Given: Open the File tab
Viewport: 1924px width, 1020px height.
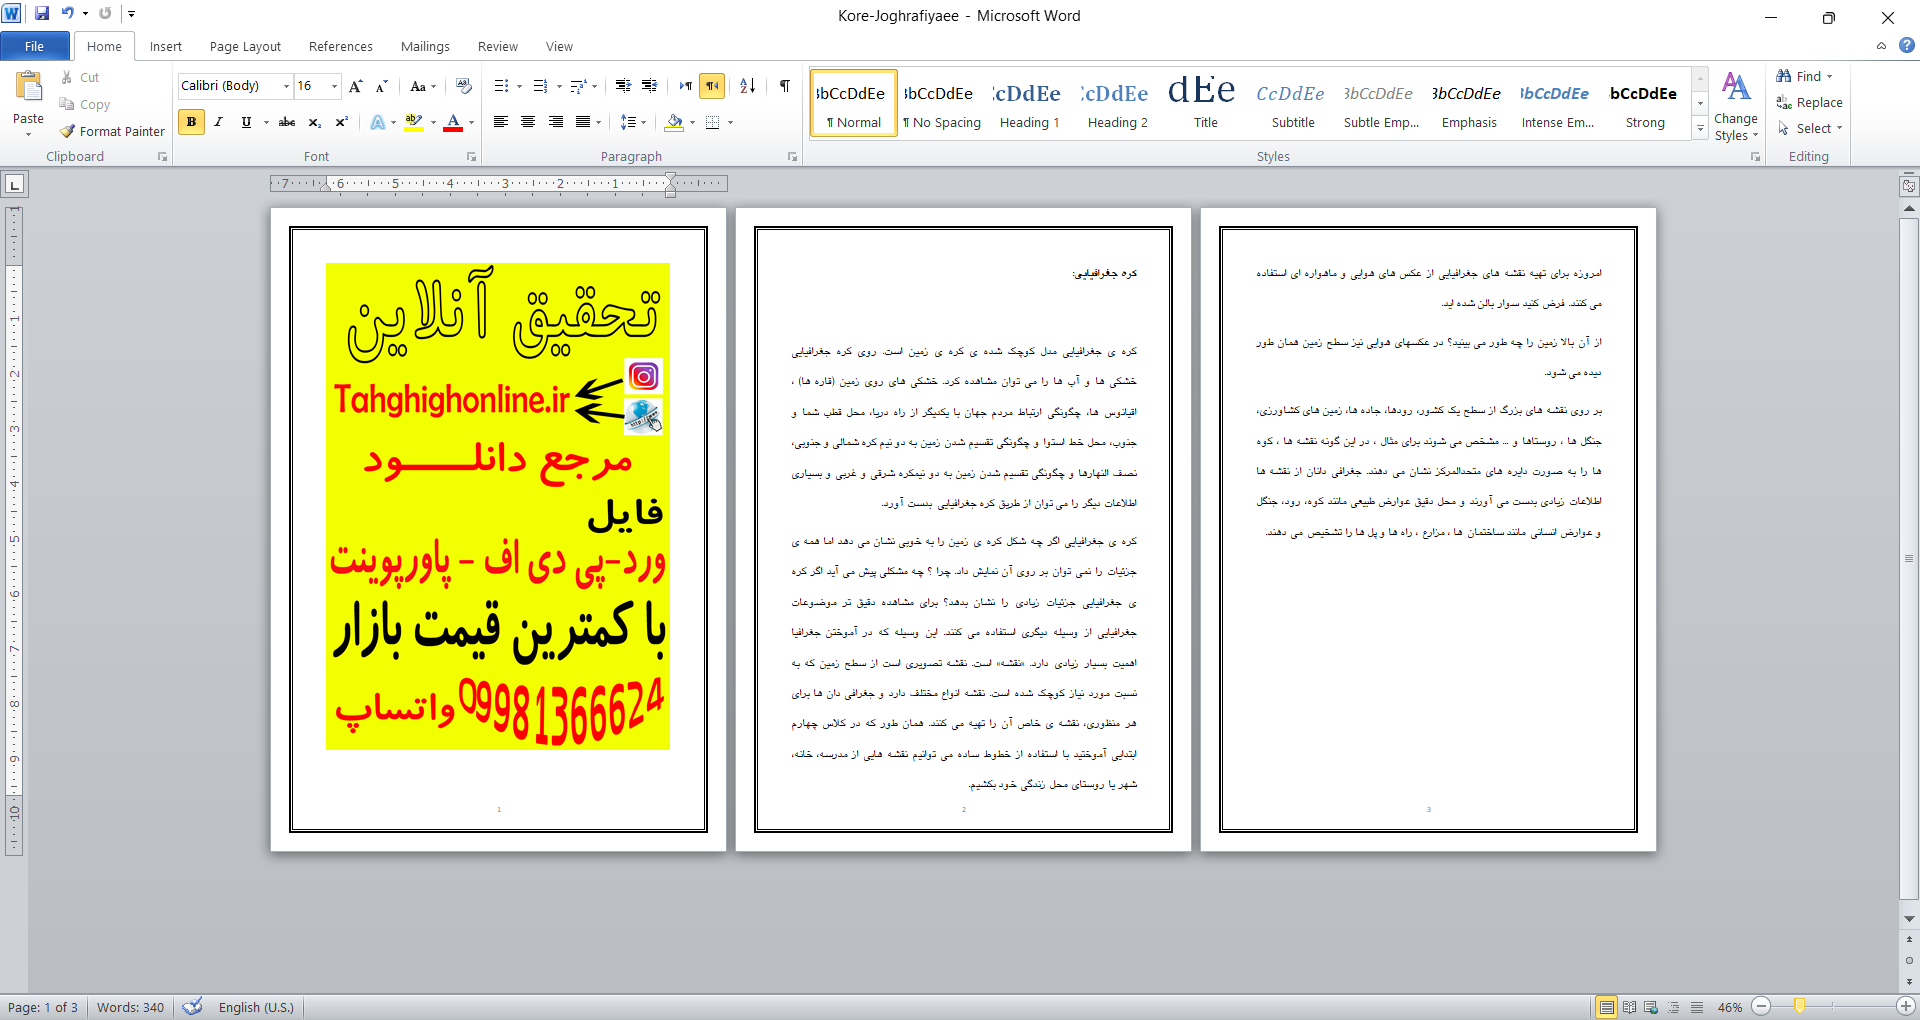Looking at the screenshot, I should 35,46.
